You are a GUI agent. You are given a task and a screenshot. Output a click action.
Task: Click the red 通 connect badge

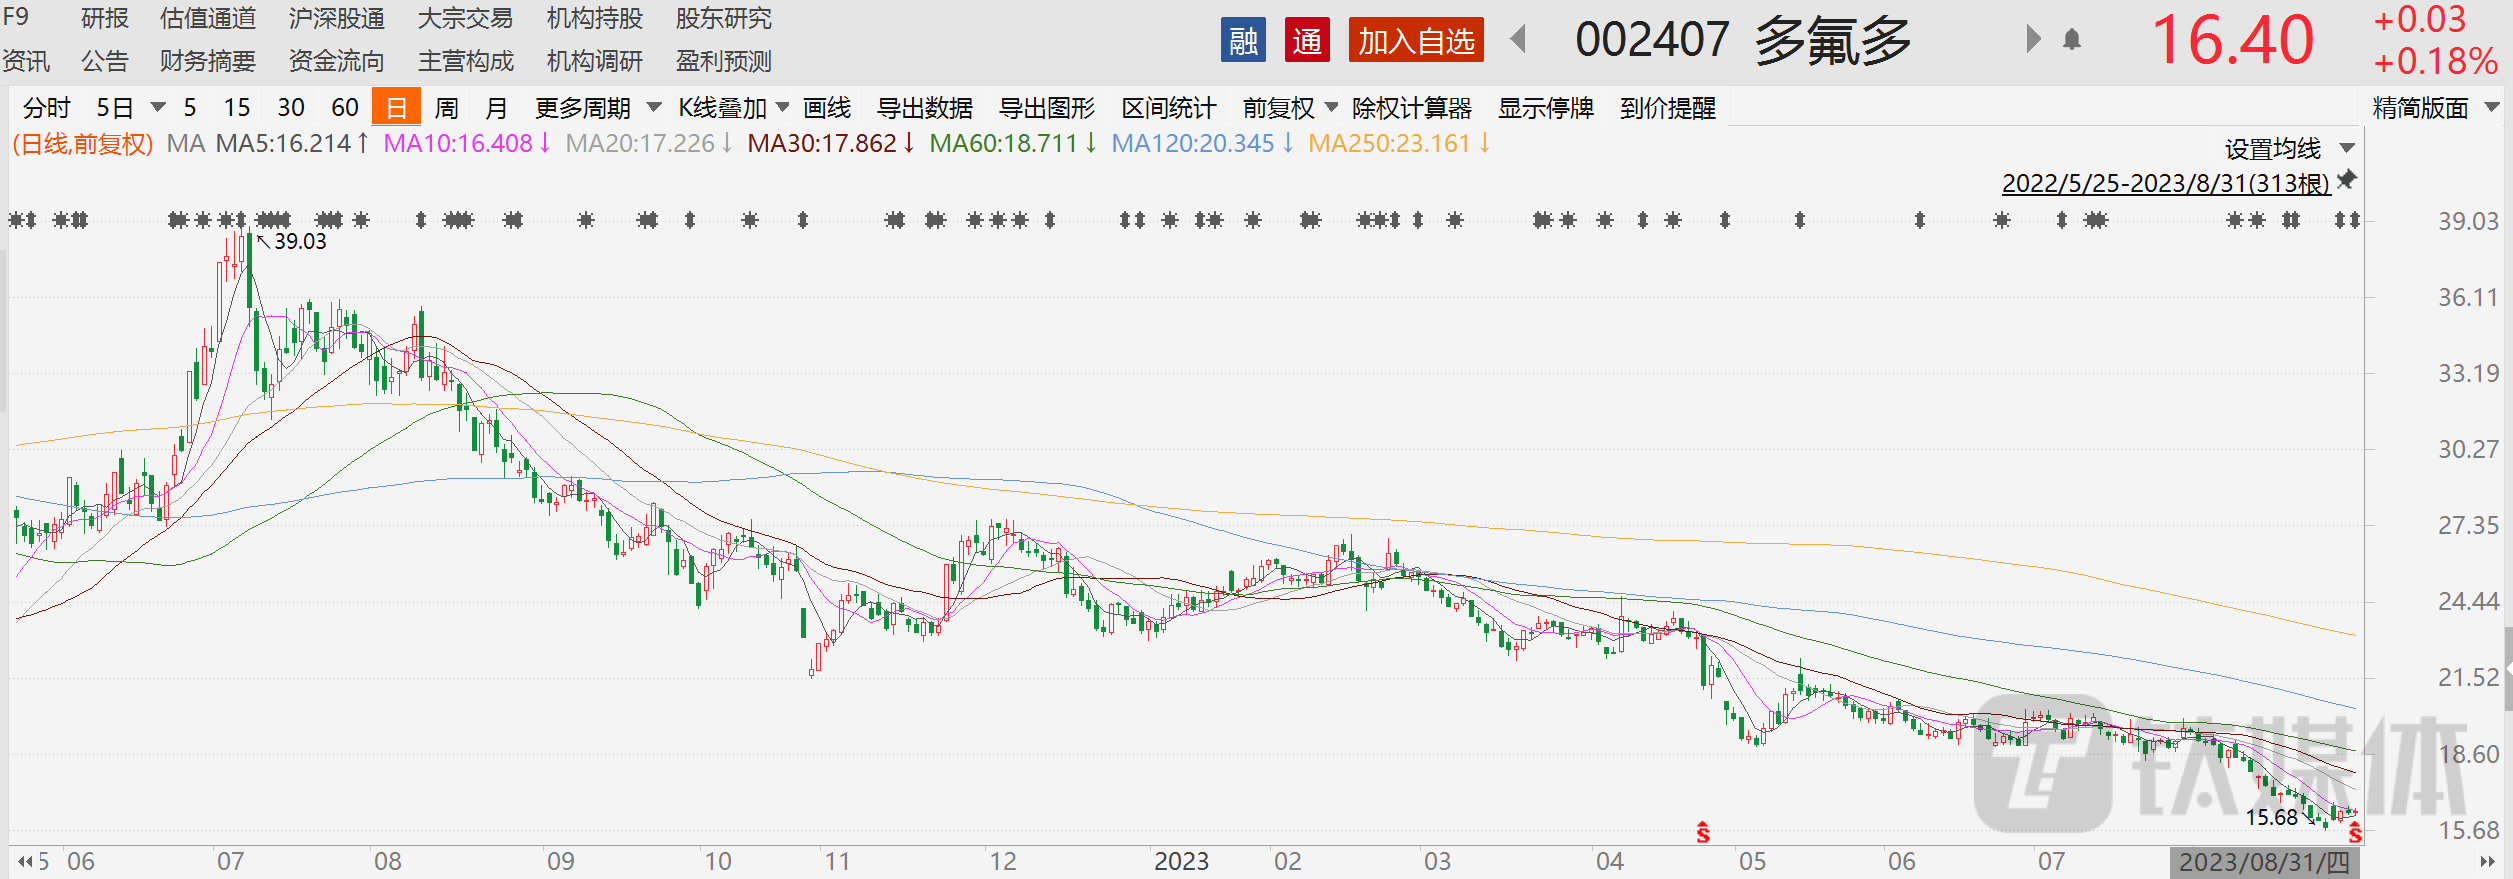[1306, 41]
